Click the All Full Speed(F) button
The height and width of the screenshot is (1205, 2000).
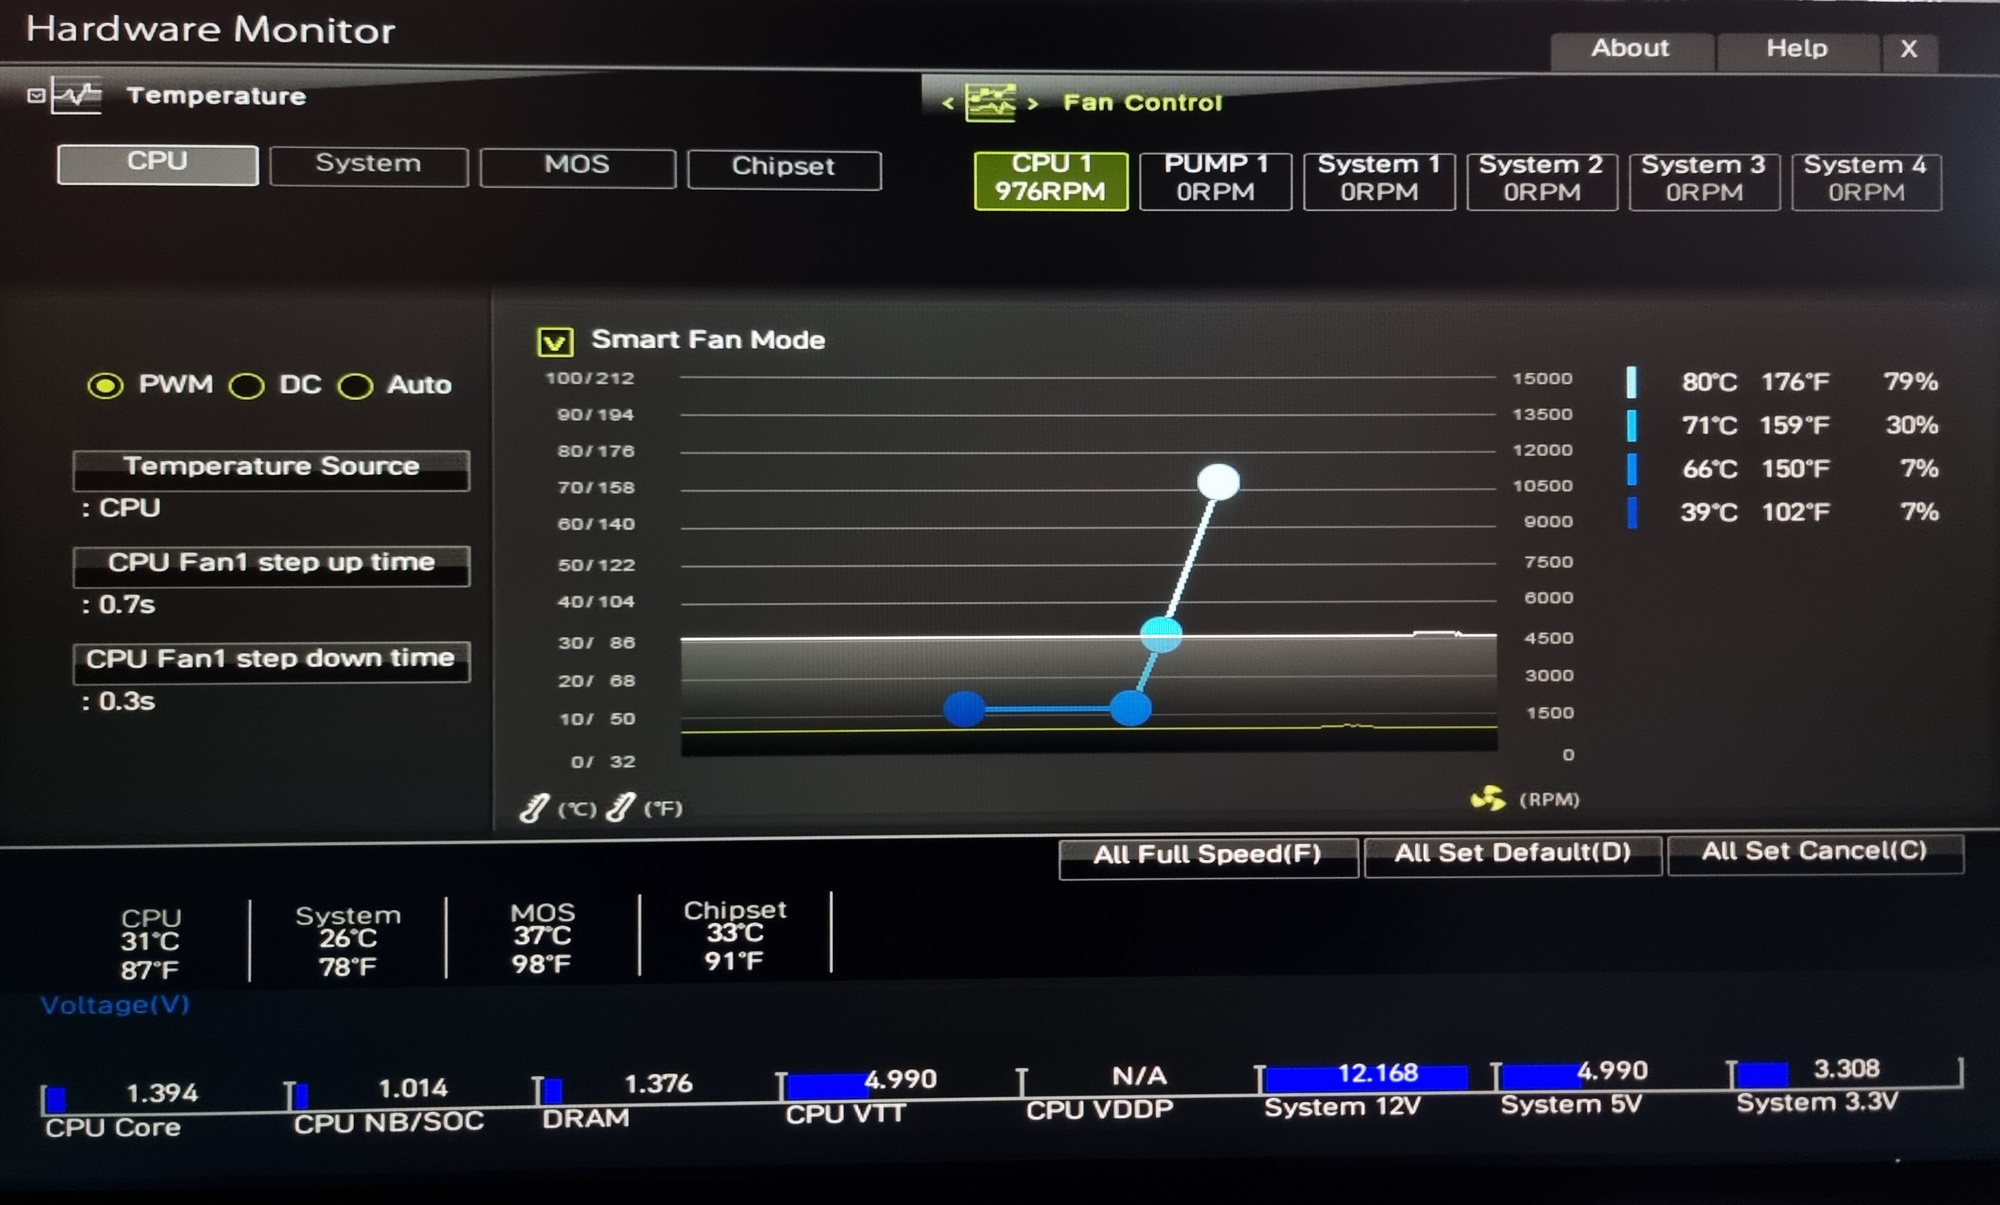[1208, 857]
